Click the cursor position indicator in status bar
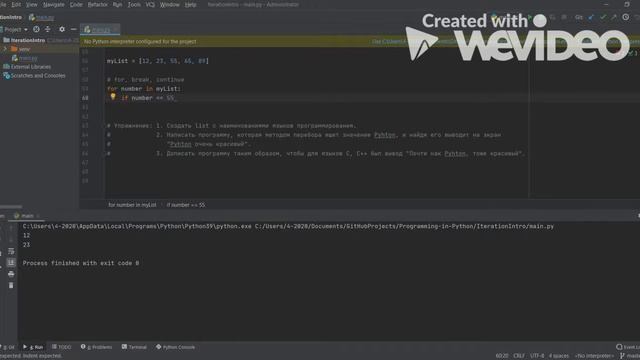Viewport: 640px width, 360px height. pyautogui.click(x=502, y=356)
